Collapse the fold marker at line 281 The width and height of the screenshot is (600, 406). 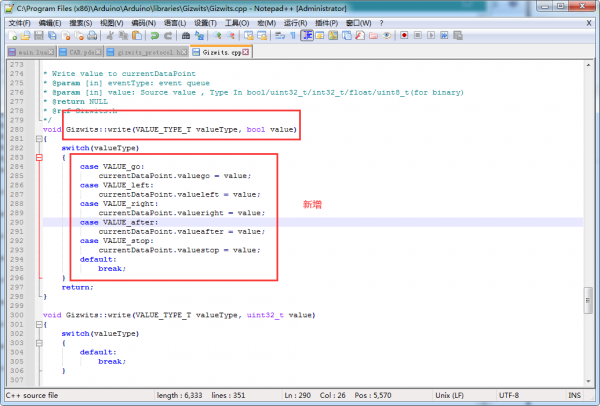(39, 139)
